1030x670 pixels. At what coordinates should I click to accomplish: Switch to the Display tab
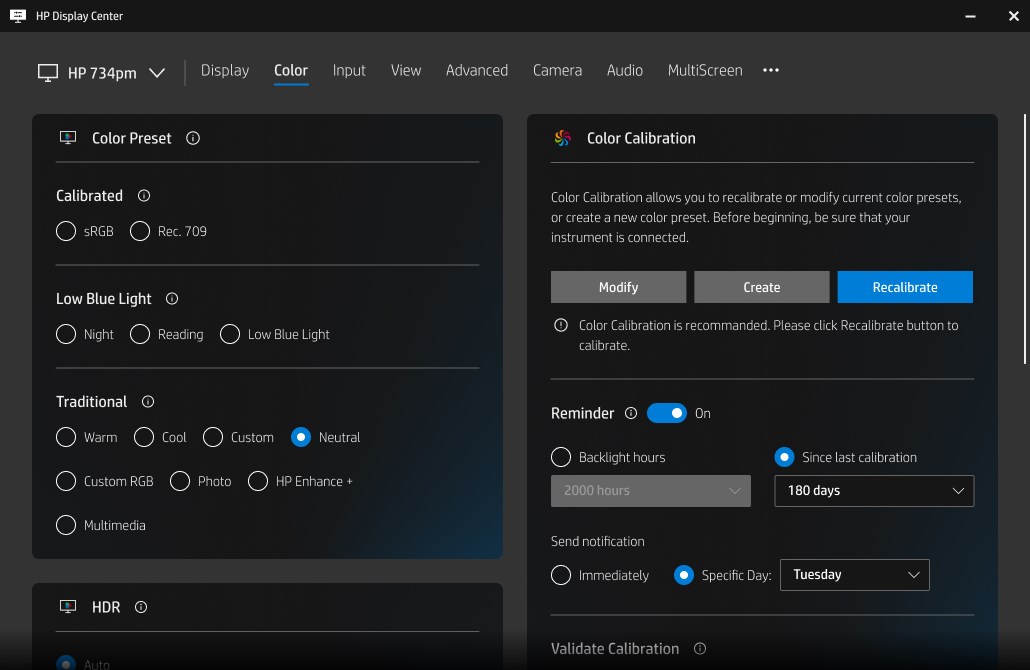coord(225,71)
